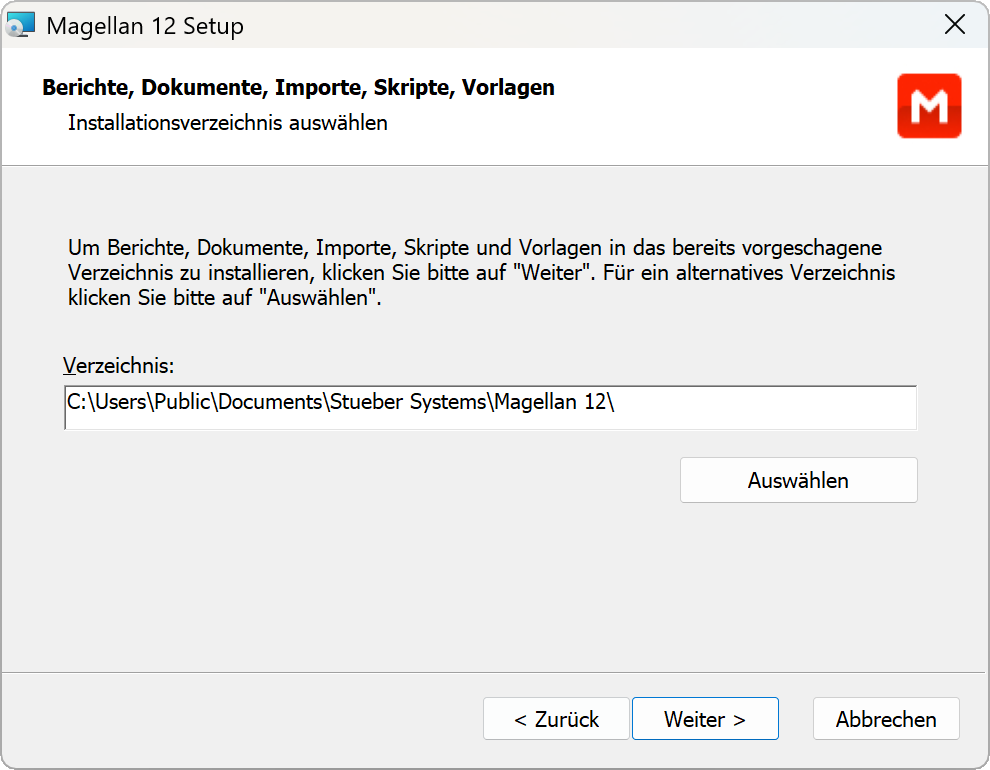Click the Weiter button to continue
Screen dimensions: 990x770
point(705,718)
